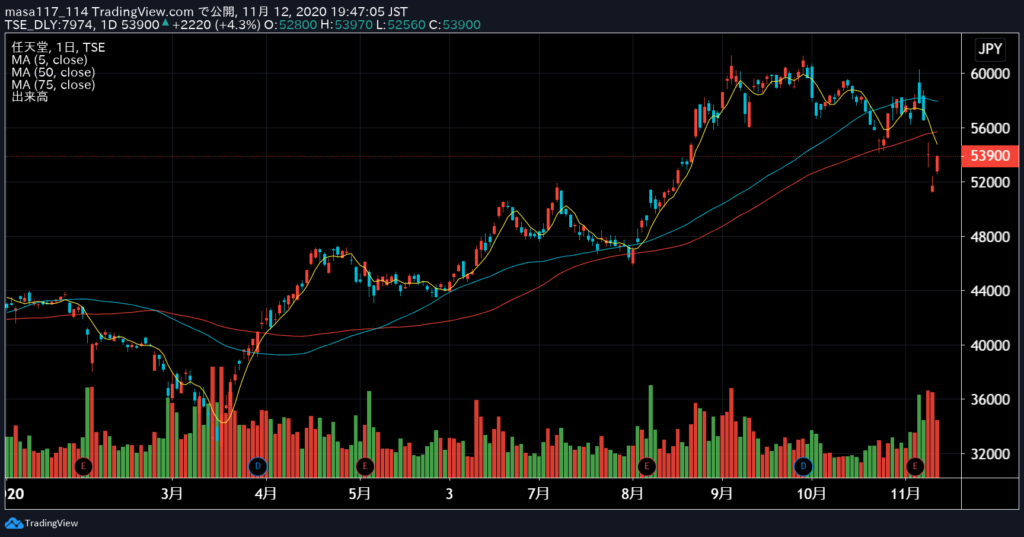Click the 44000 price axis label

(x=990, y=291)
